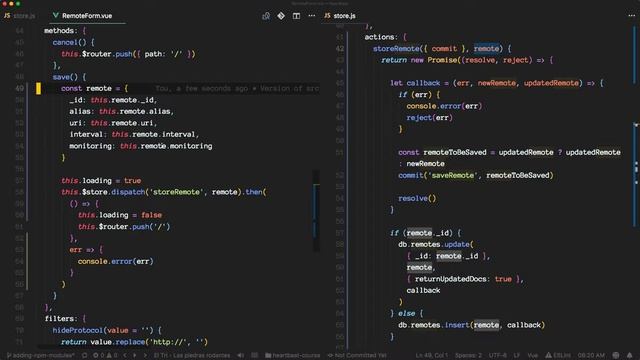Open the LF end-of-line picker
Screen dimensions: 640x360
[516, 356]
